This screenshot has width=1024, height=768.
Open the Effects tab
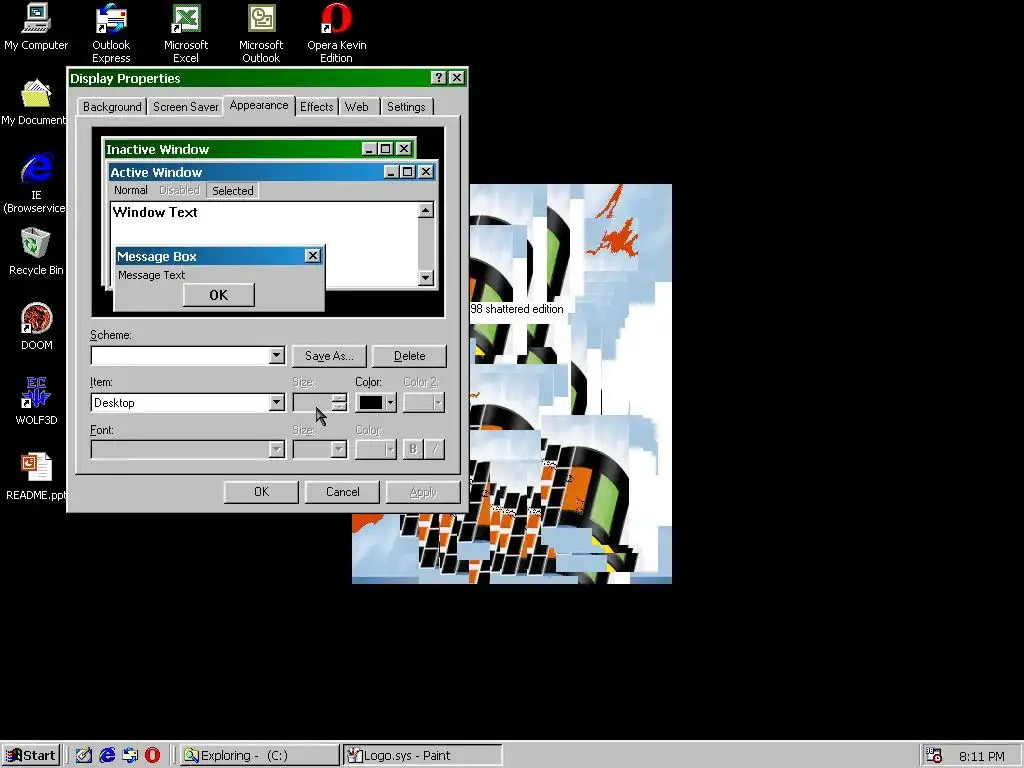(x=317, y=106)
